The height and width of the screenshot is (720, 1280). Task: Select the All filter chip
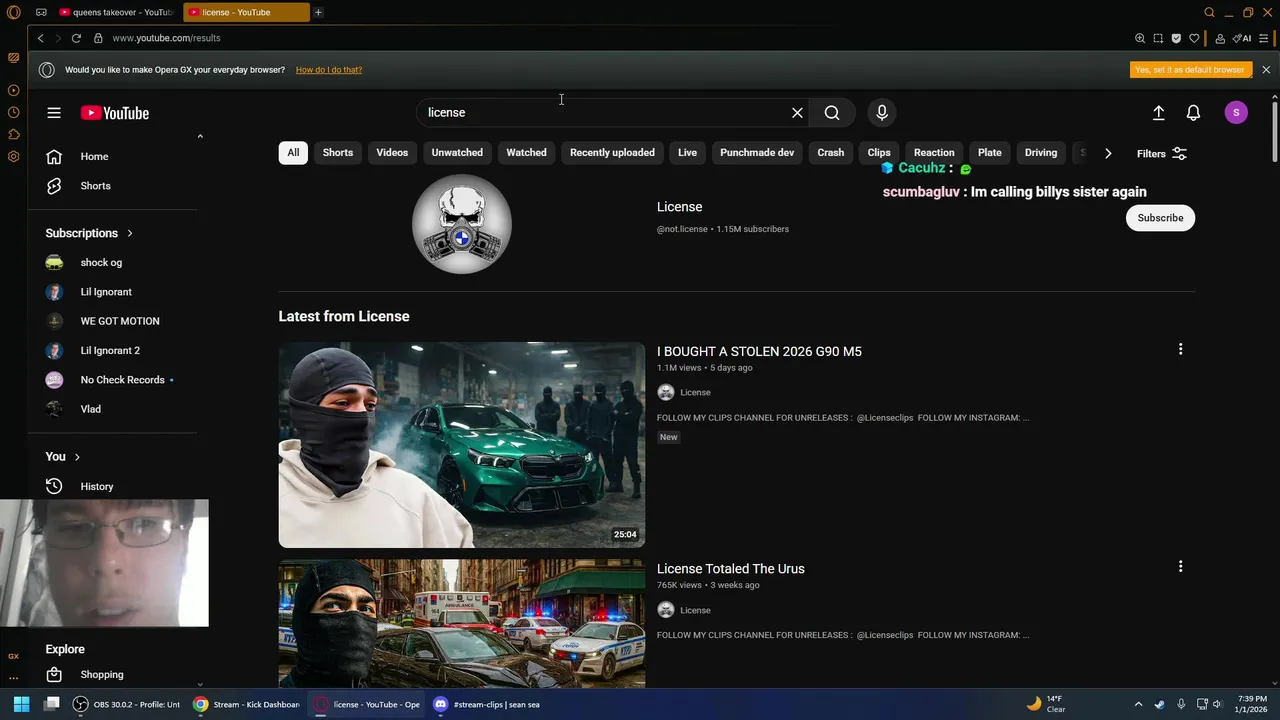click(293, 153)
